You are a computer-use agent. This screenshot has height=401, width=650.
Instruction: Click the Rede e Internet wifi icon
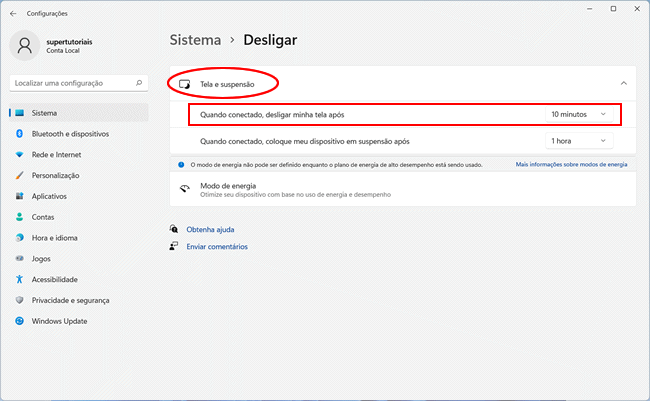coord(19,154)
